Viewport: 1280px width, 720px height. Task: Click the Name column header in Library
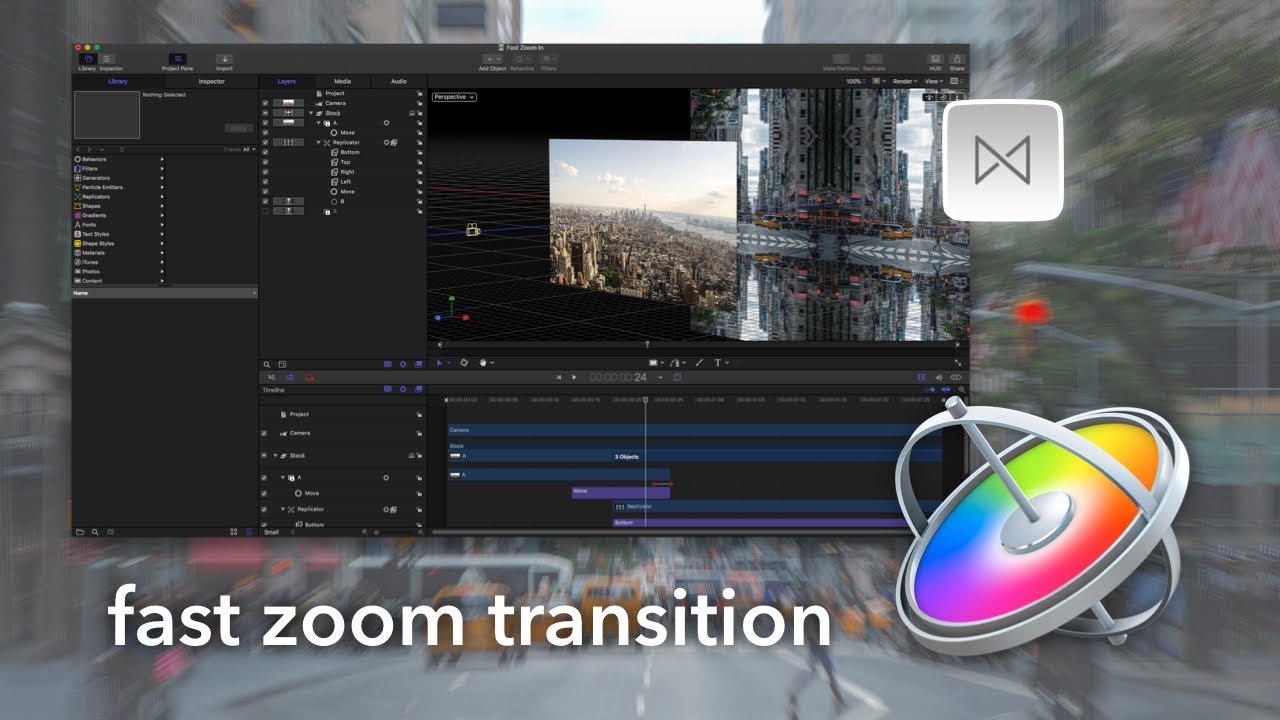(165, 293)
